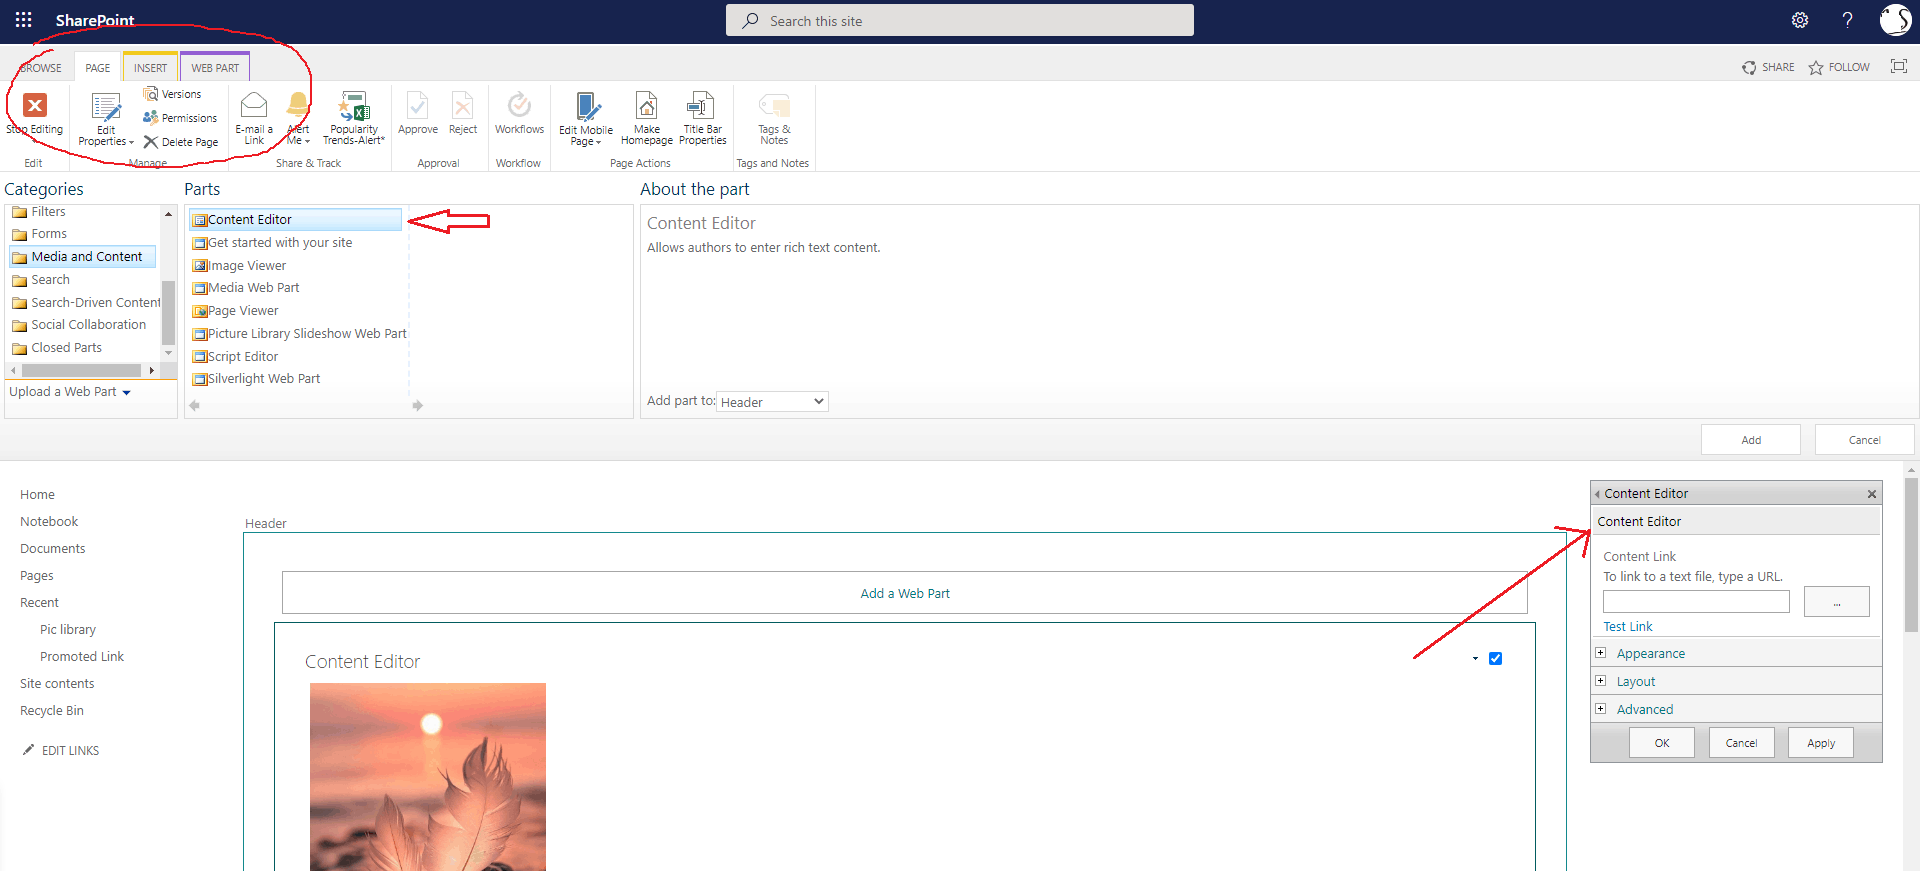Open Tags & Notes
Screen dimensions: 1920x871
point(774,118)
